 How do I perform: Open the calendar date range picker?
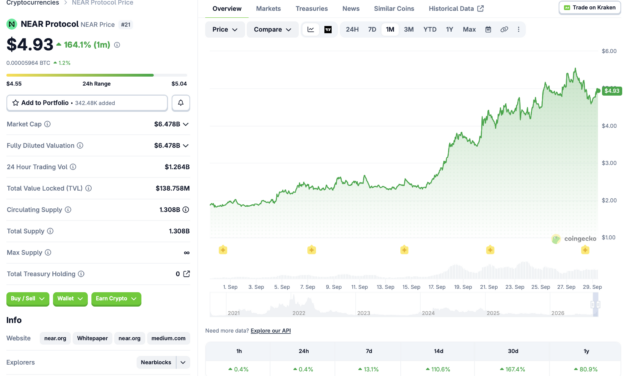click(x=488, y=30)
